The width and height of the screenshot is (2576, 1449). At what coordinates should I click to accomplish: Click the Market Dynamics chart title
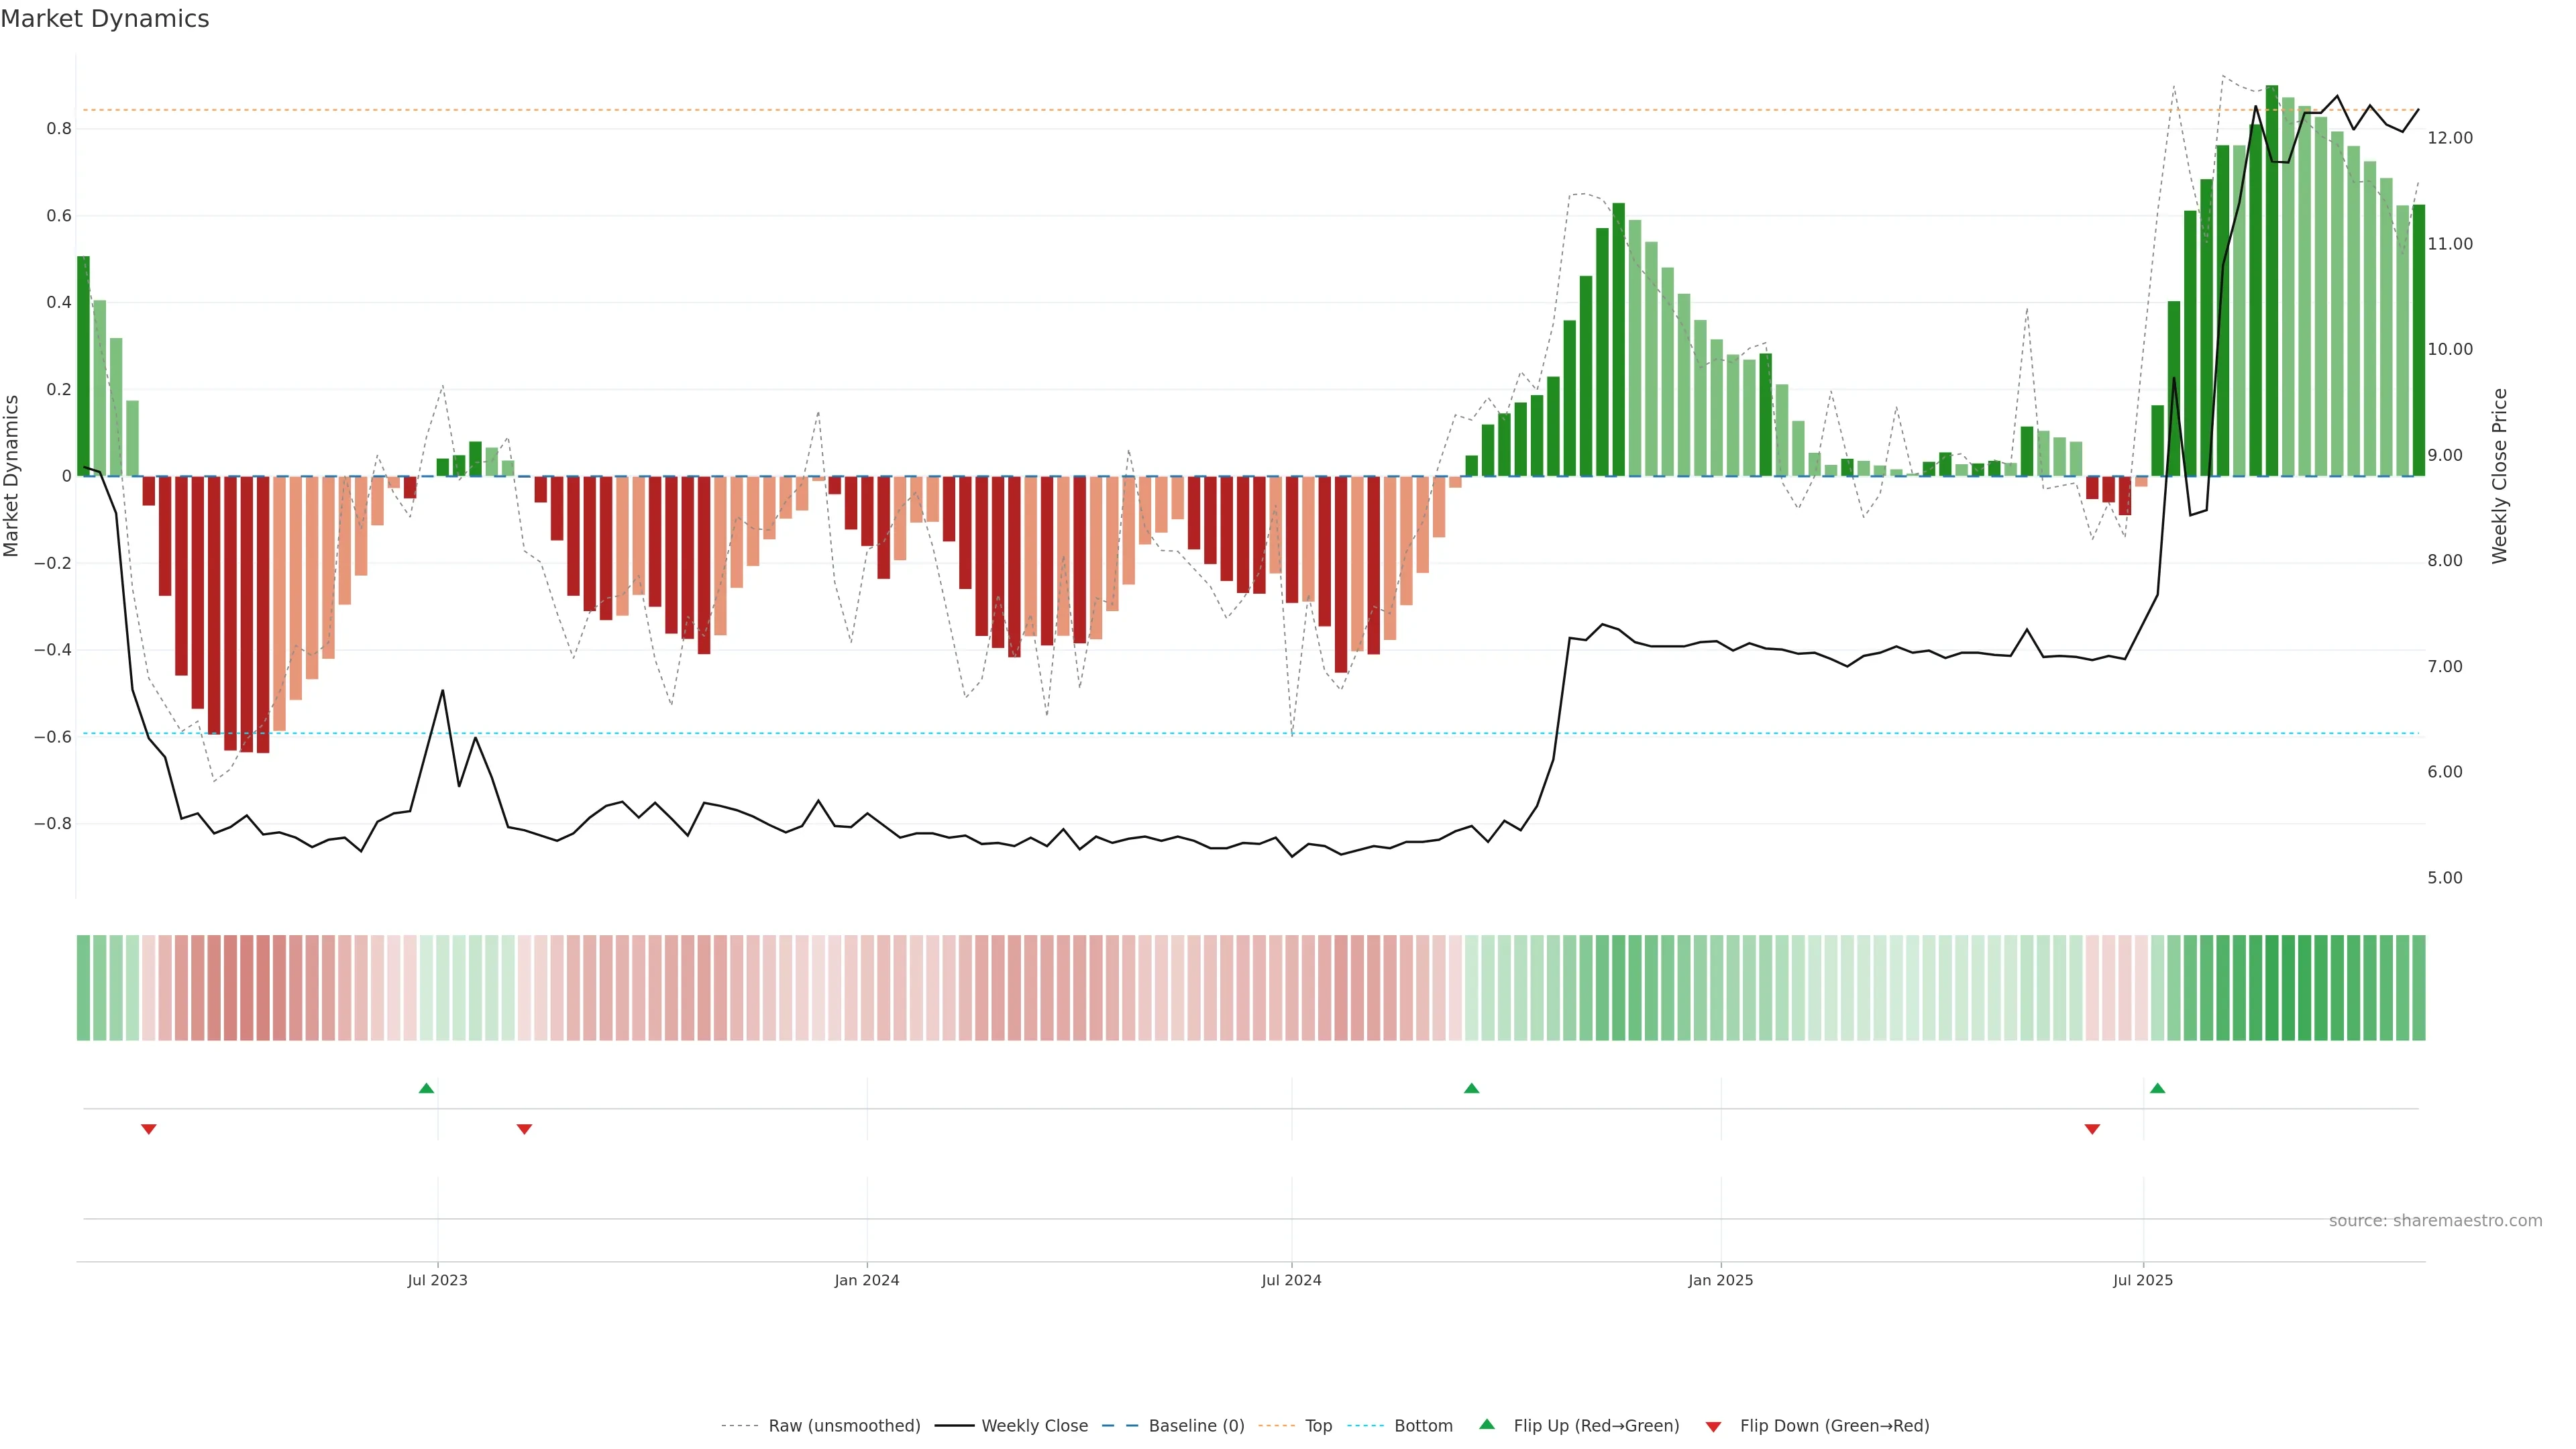click(105, 19)
